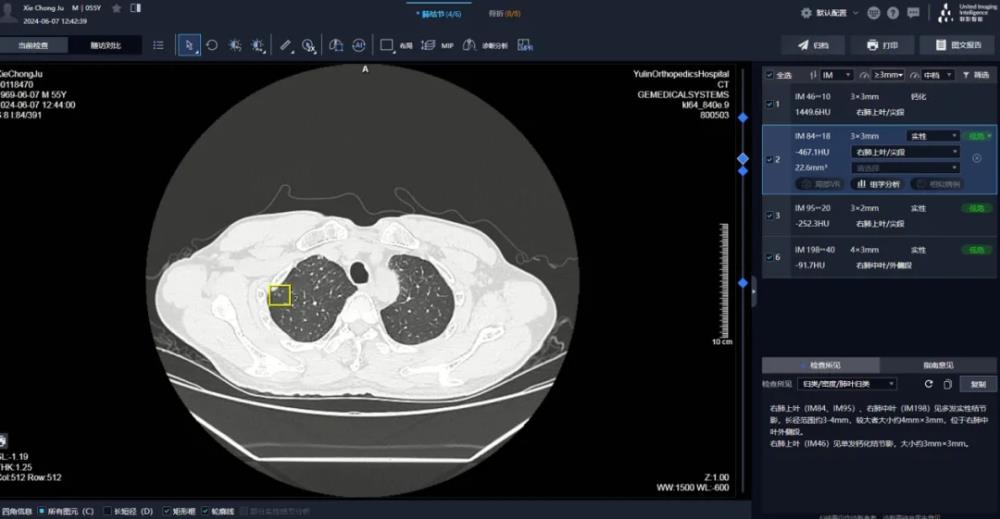The image size is (1000, 519).
Task: Uncheck nodule 3 checkbox in the list
Action: pyautogui.click(x=768, y=215)
